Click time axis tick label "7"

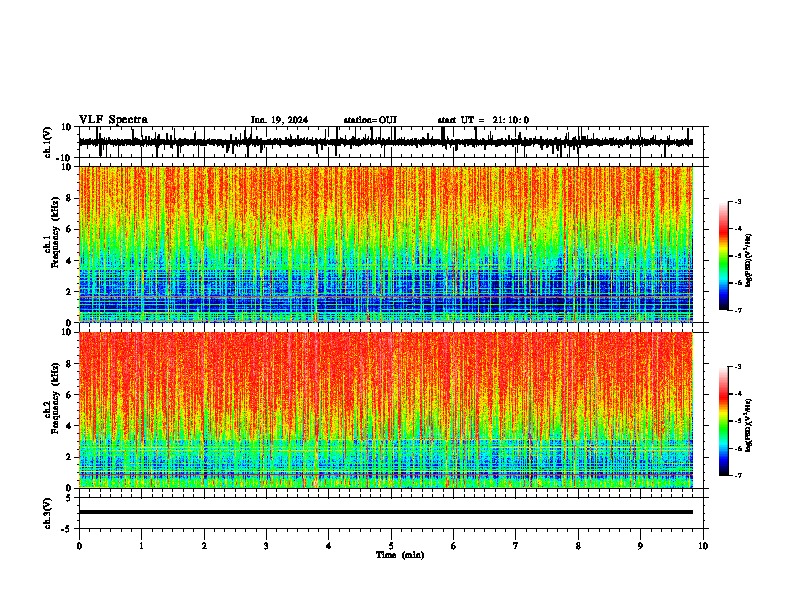[x=516, y=546]
